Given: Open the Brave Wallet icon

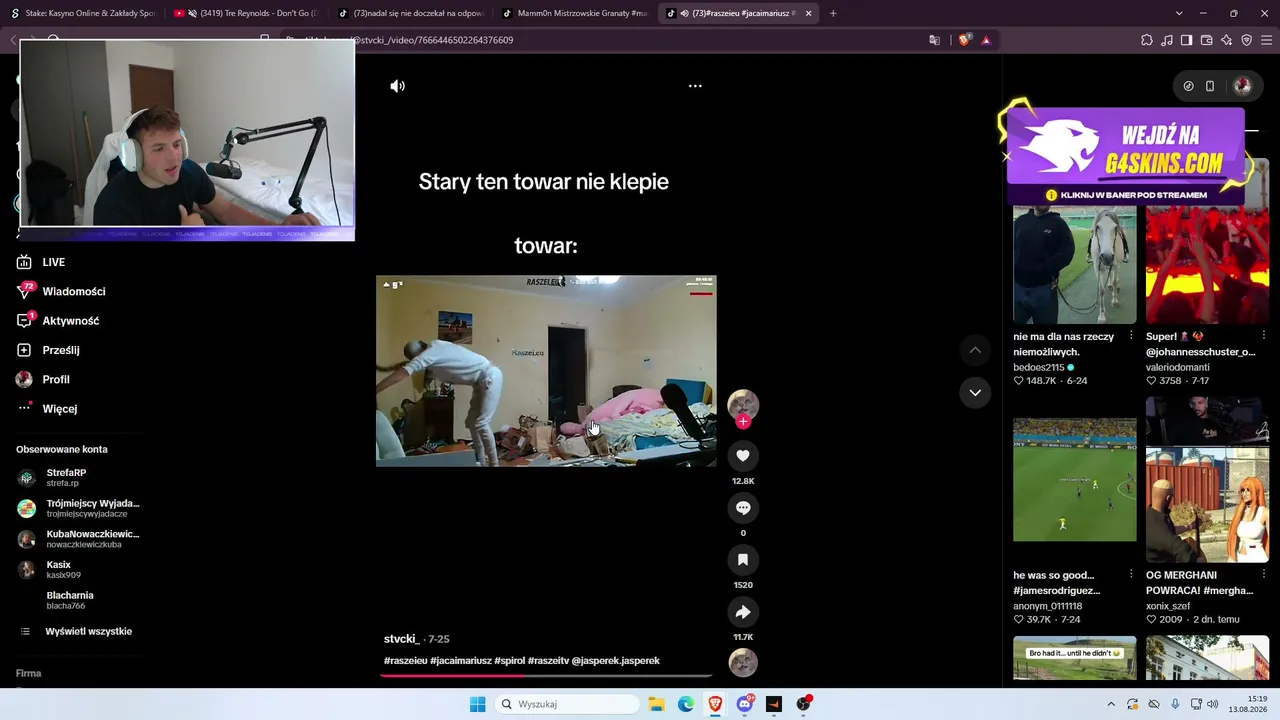Looking at the screenshot, I should pos(1207,40).
